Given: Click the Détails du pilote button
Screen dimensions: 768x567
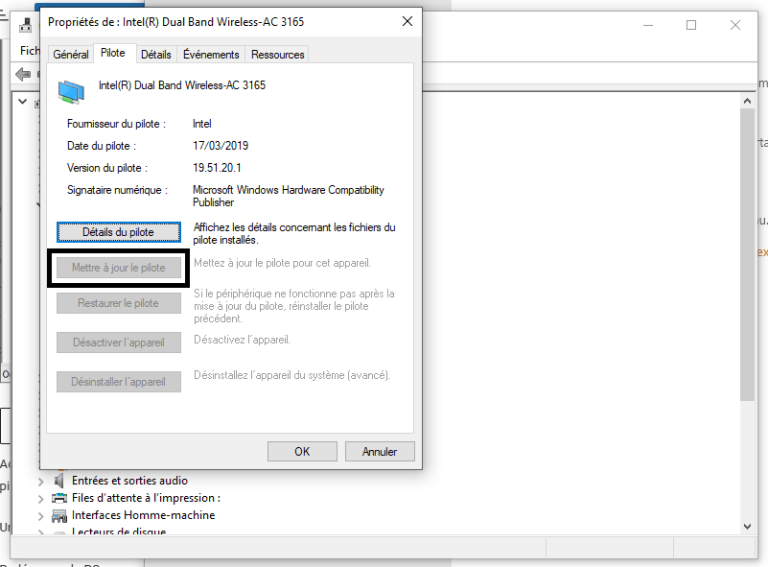Looking at the screenshot, I should 119,232.
